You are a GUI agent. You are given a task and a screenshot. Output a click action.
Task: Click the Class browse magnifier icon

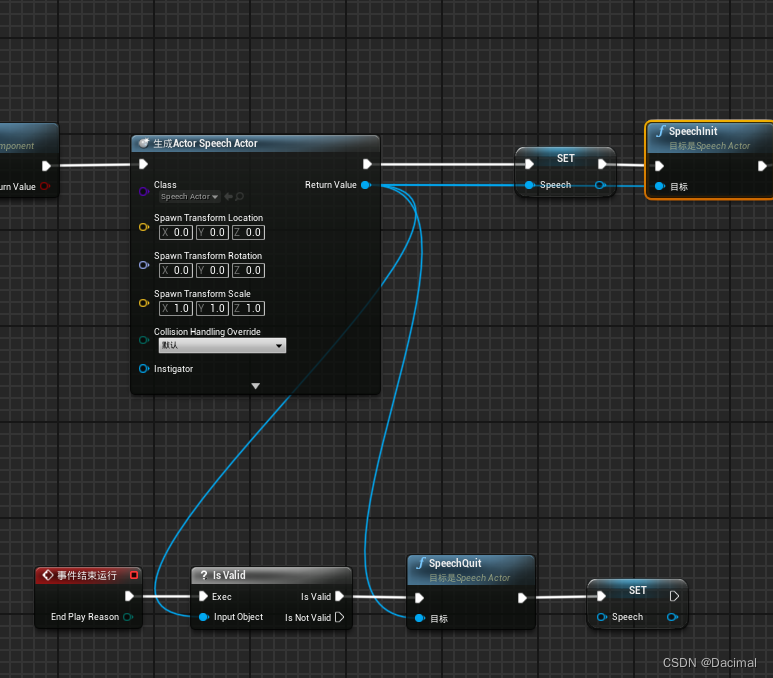click(x=240, y=197)
